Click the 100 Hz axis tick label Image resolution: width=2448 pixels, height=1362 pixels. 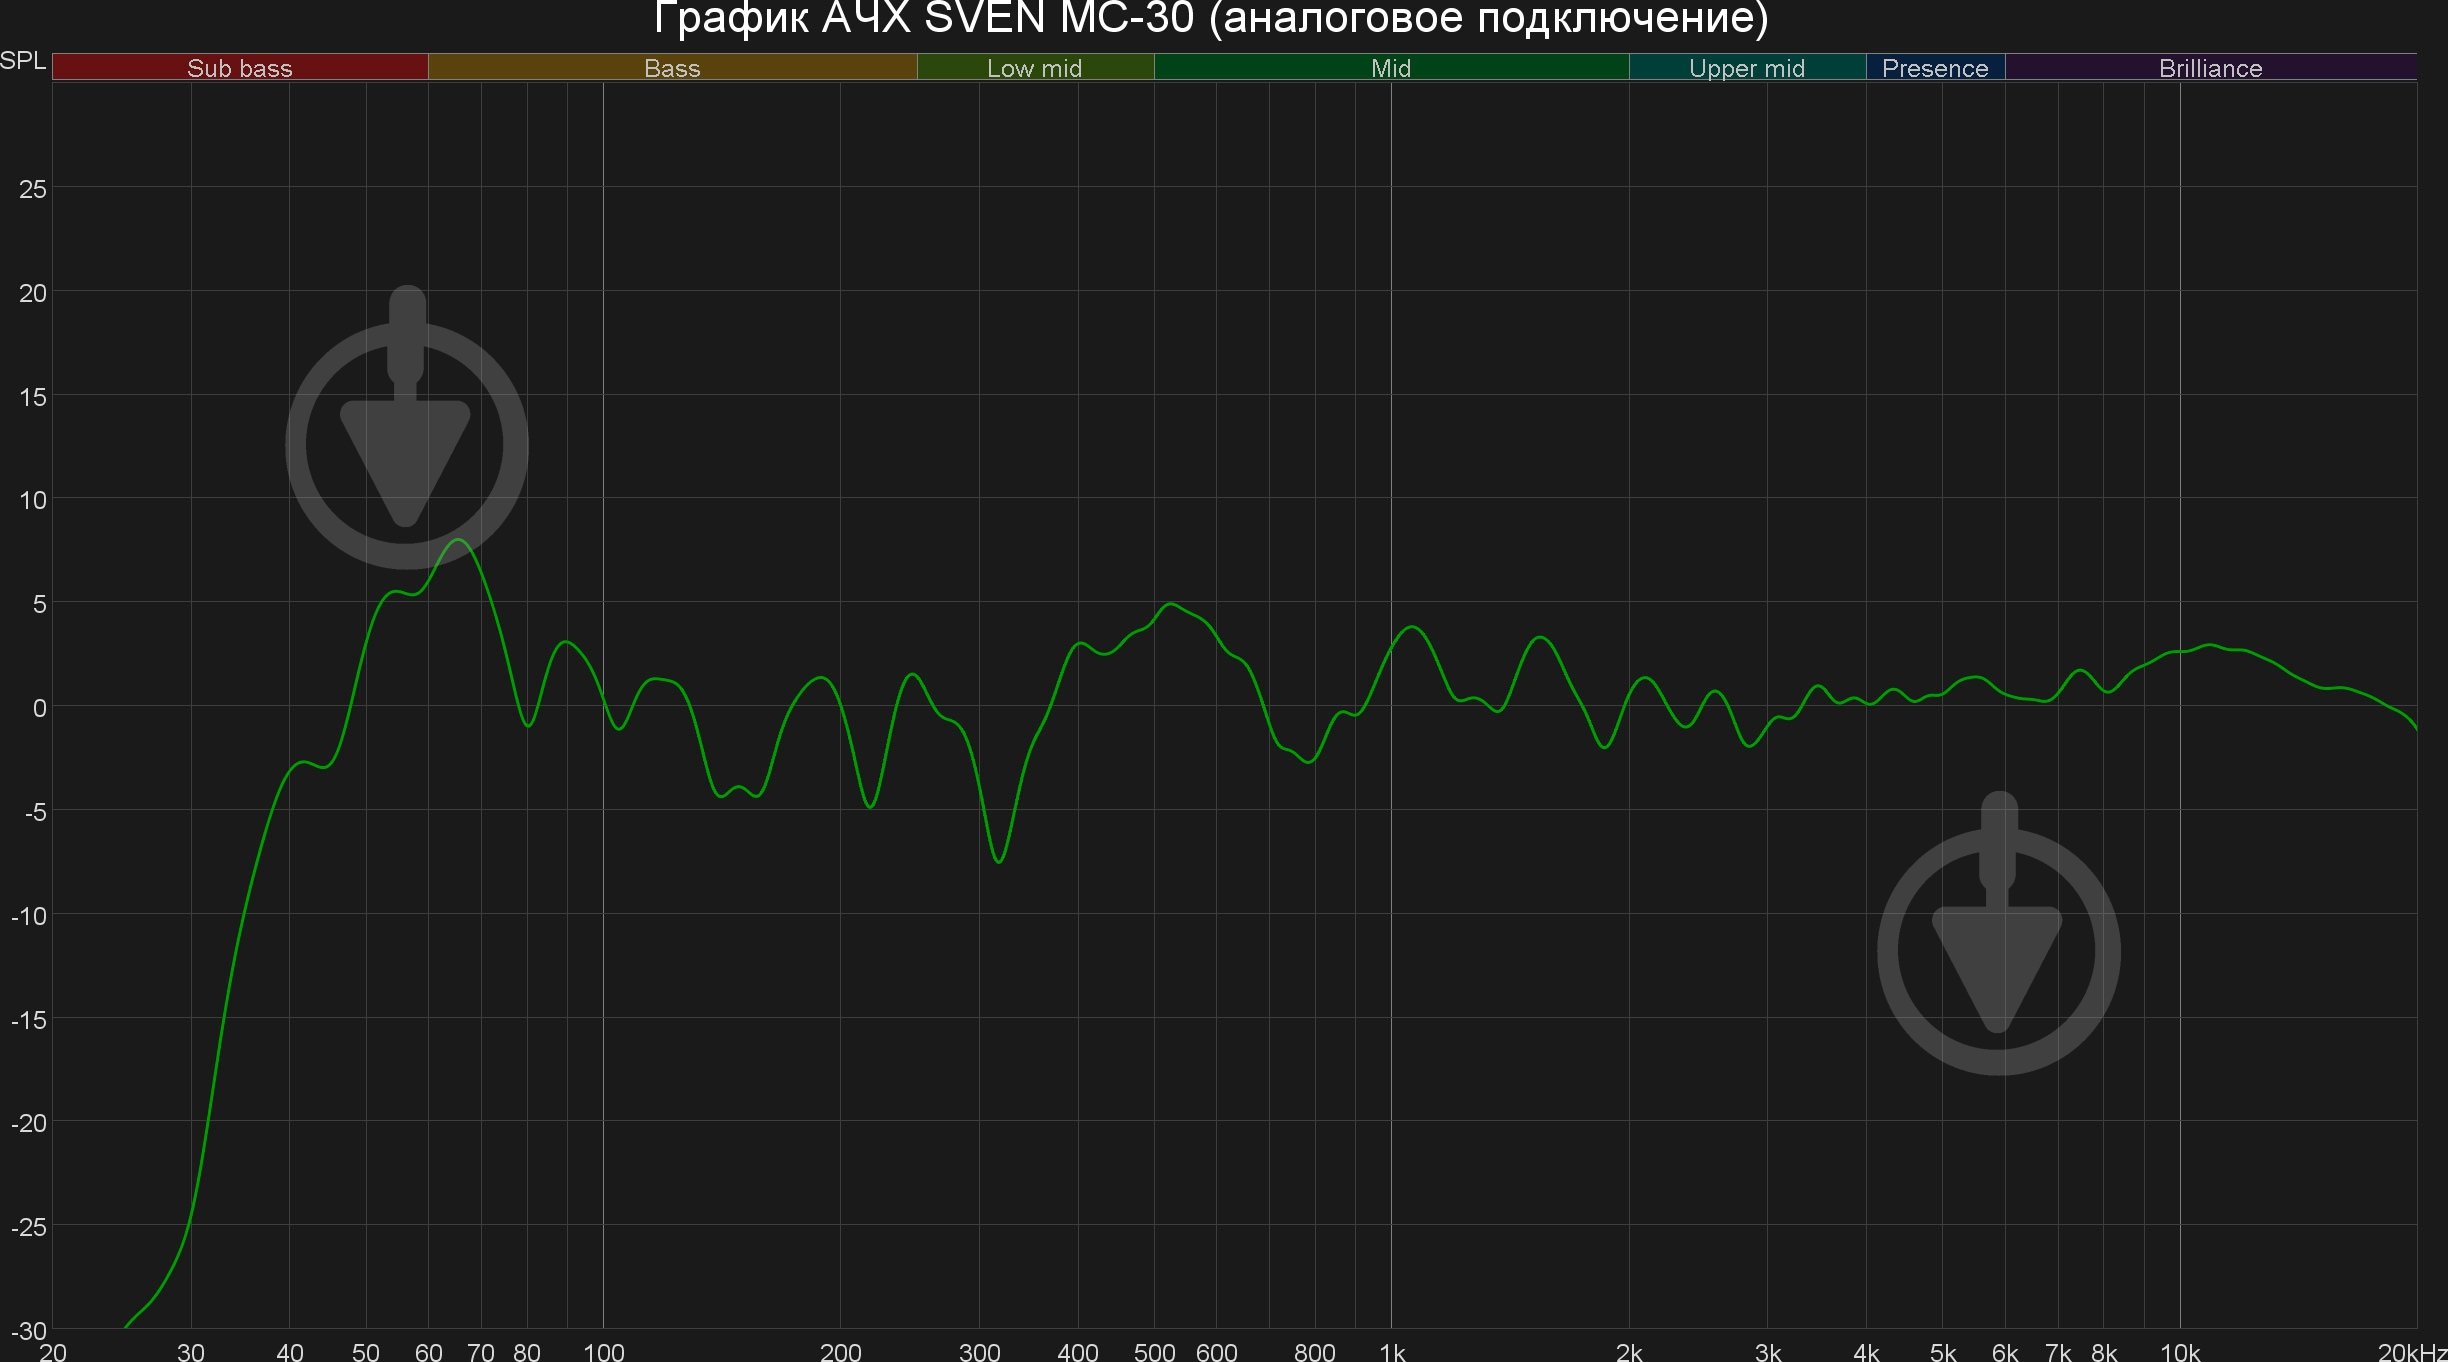[603, 1352]
